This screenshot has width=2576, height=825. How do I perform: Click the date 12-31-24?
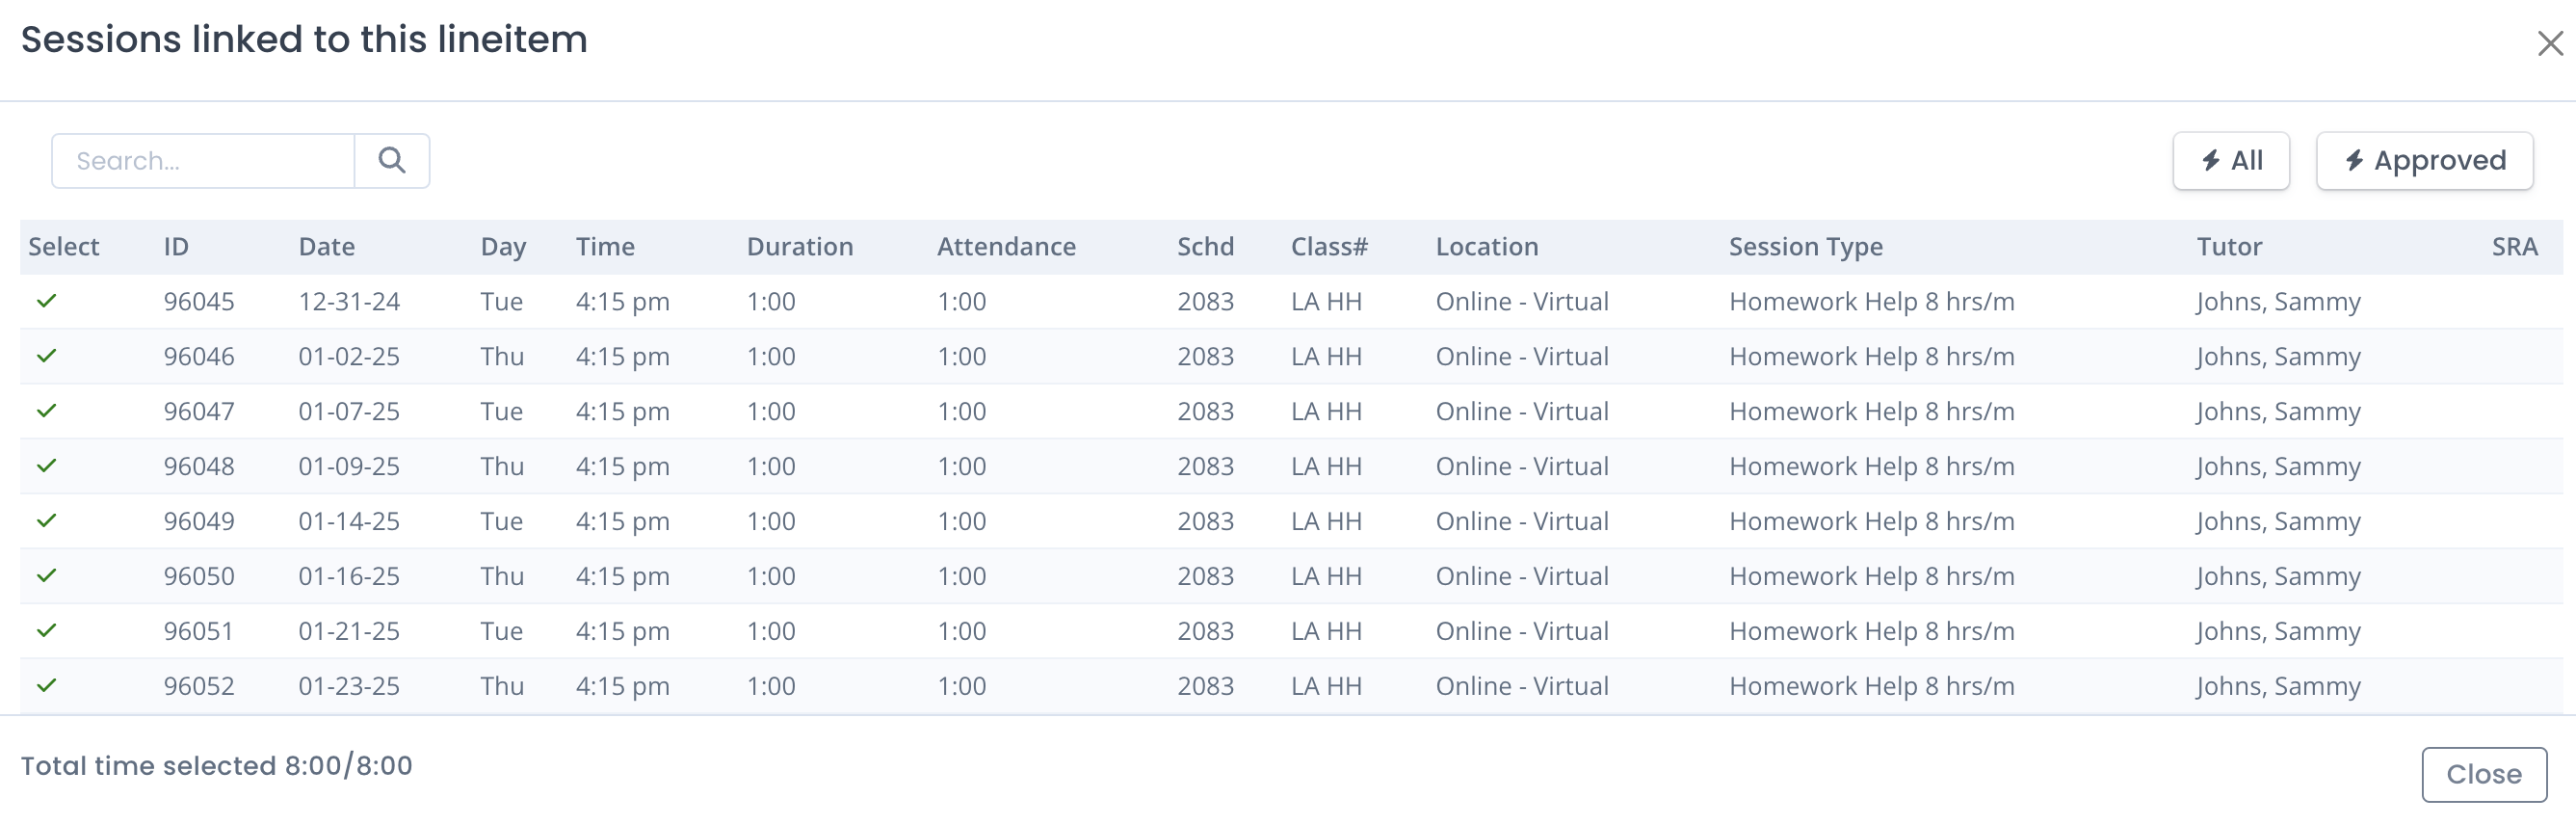tap(349, 302)
